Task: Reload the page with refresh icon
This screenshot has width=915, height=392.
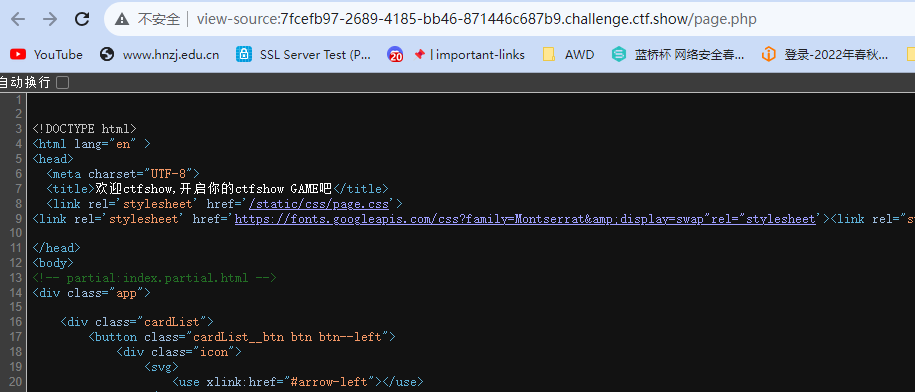Action: [82, 19]
